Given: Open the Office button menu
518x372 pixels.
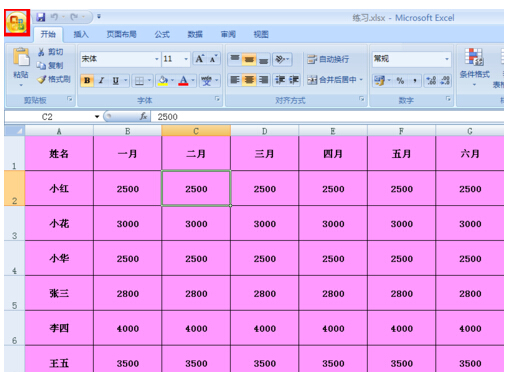Looking at the screenshot, I should point(17,22).
